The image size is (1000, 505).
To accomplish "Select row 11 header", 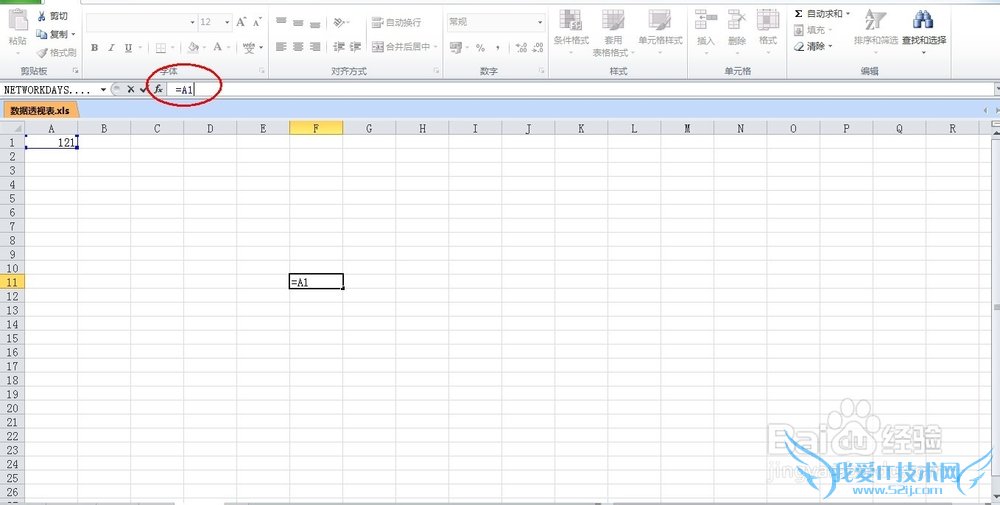I will 12,282.
